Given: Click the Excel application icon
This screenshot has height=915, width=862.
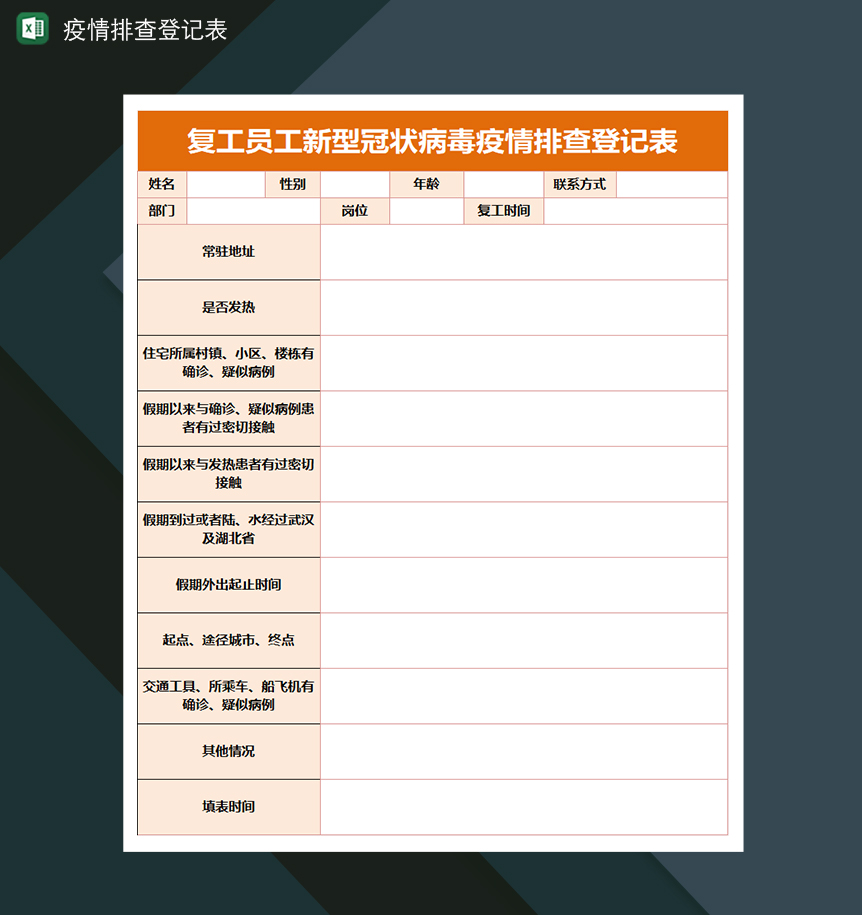Looking at the screenshot, I should (30, 30).
